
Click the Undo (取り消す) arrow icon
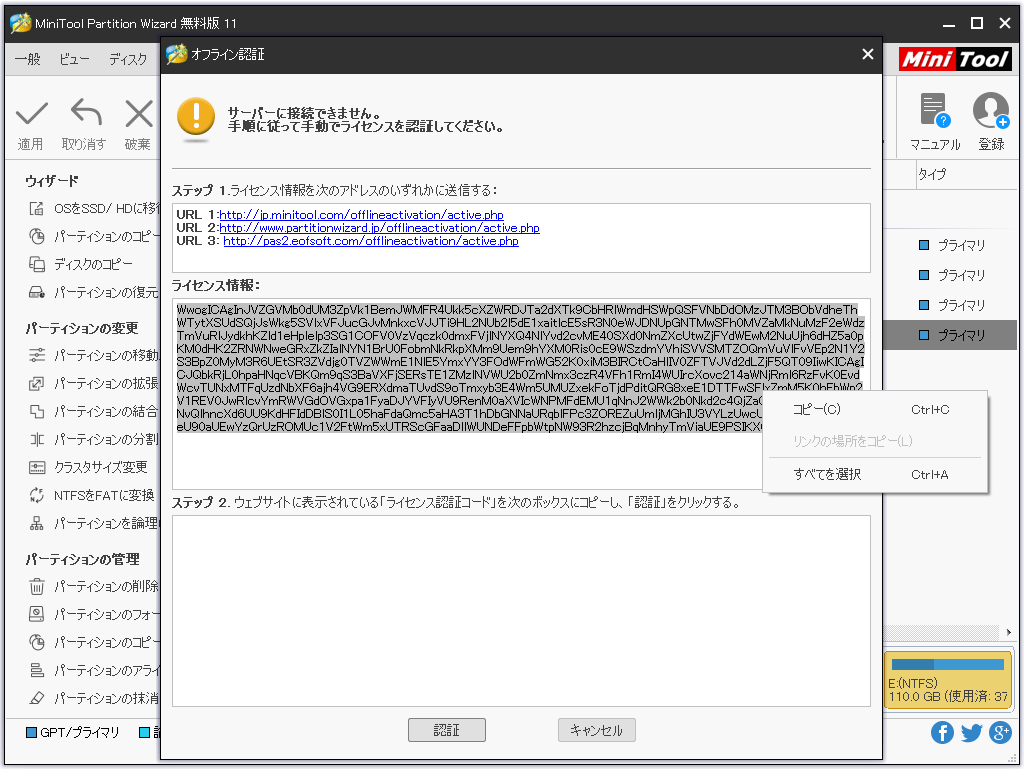[84, 114]
